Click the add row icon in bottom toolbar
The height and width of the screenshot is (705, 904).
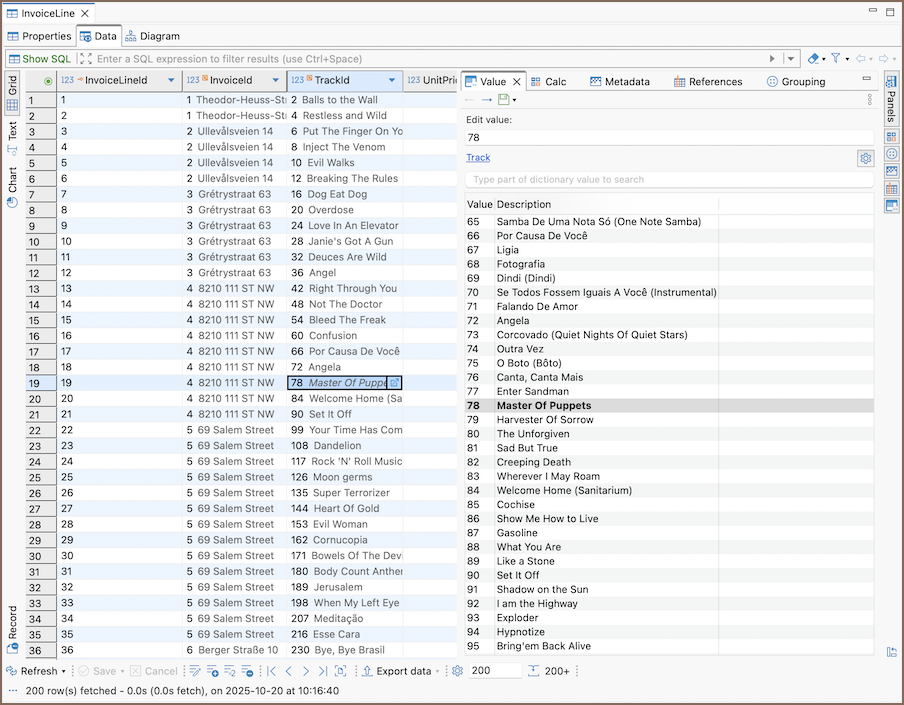tap(212, 671)
